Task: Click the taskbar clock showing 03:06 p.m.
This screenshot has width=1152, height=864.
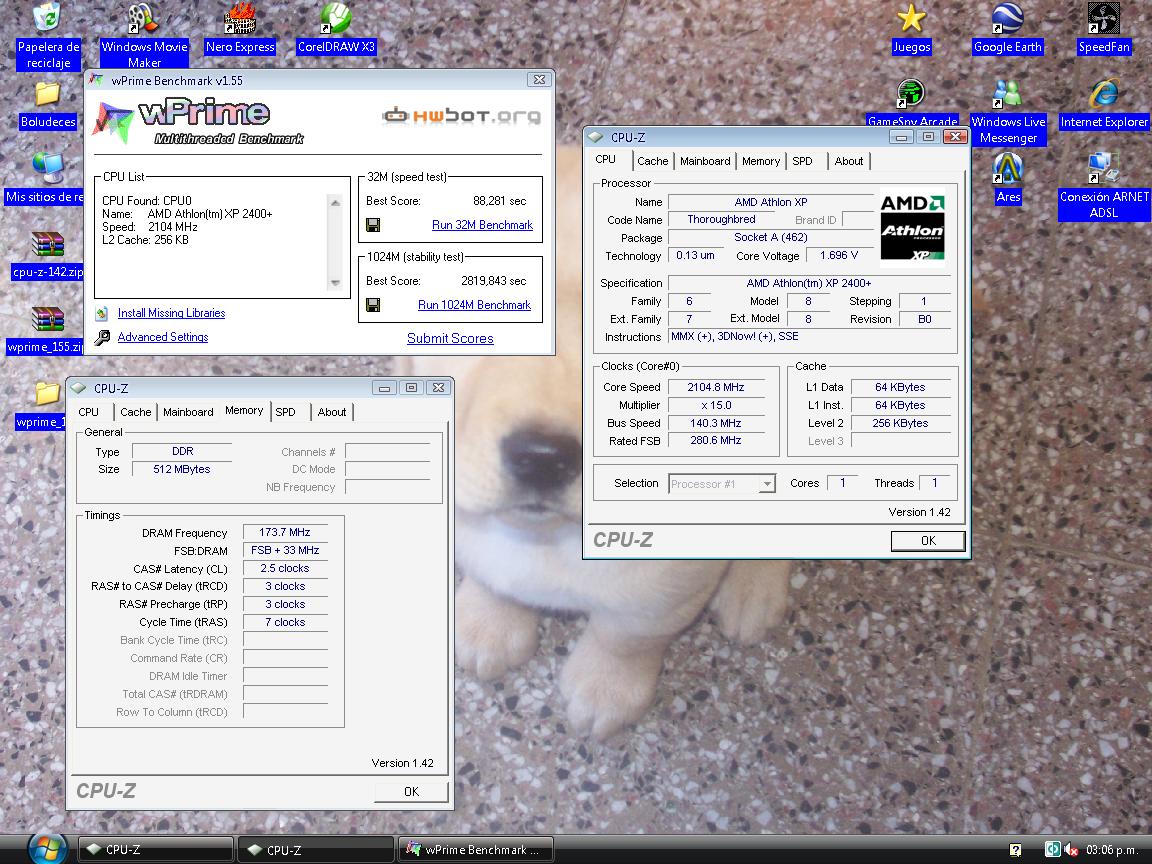Action: (x=1112, y=850)
